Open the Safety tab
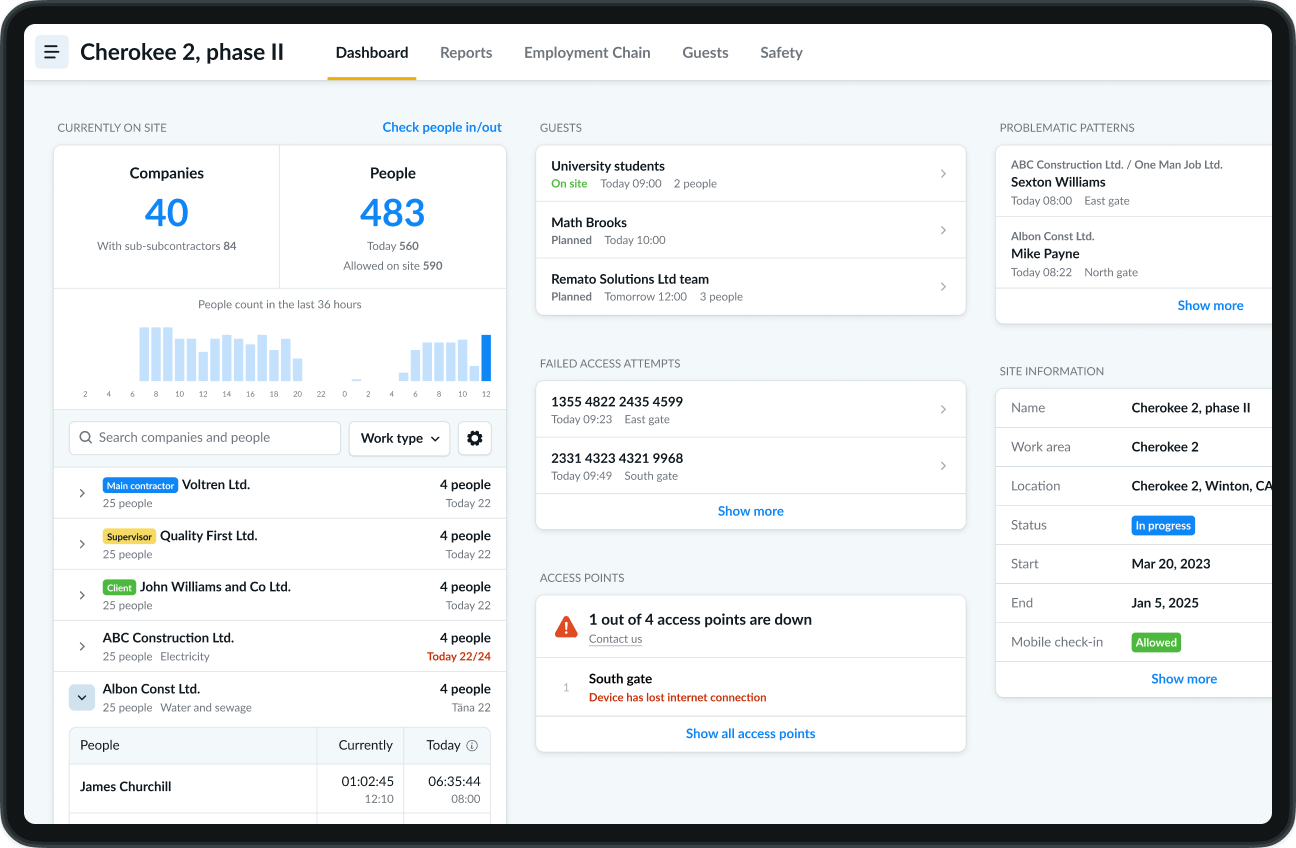The width and height of the screenshot is (1296, 848). coord(781,53)
